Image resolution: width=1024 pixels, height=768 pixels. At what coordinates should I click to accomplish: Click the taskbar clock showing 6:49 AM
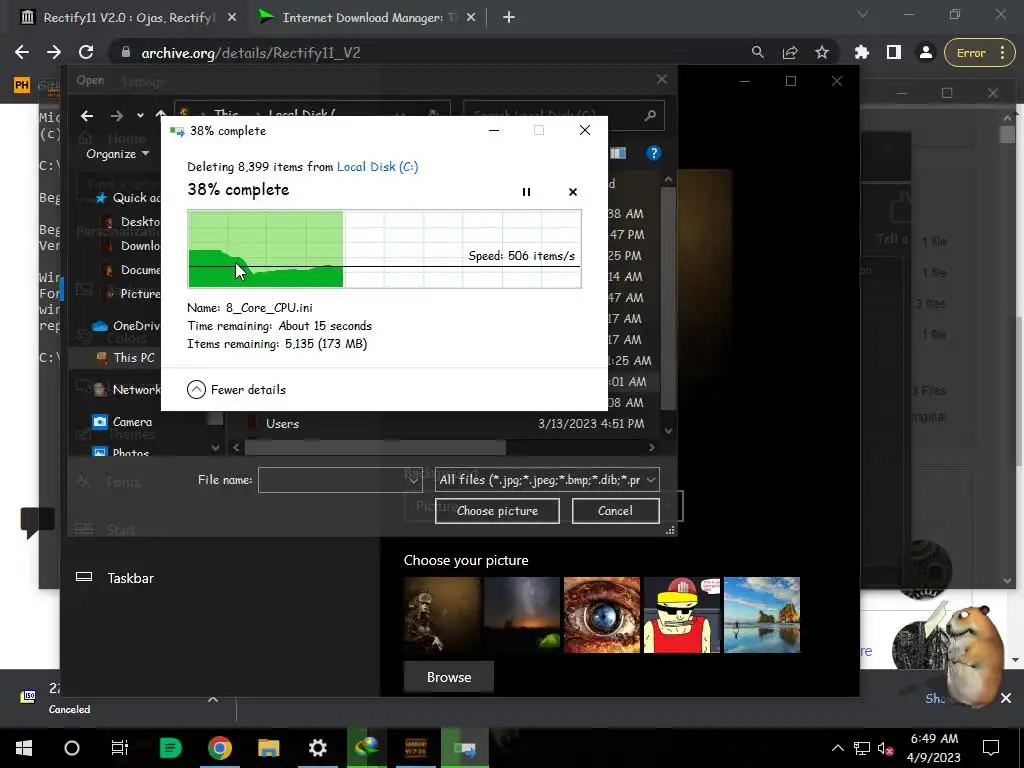point(934,748)
